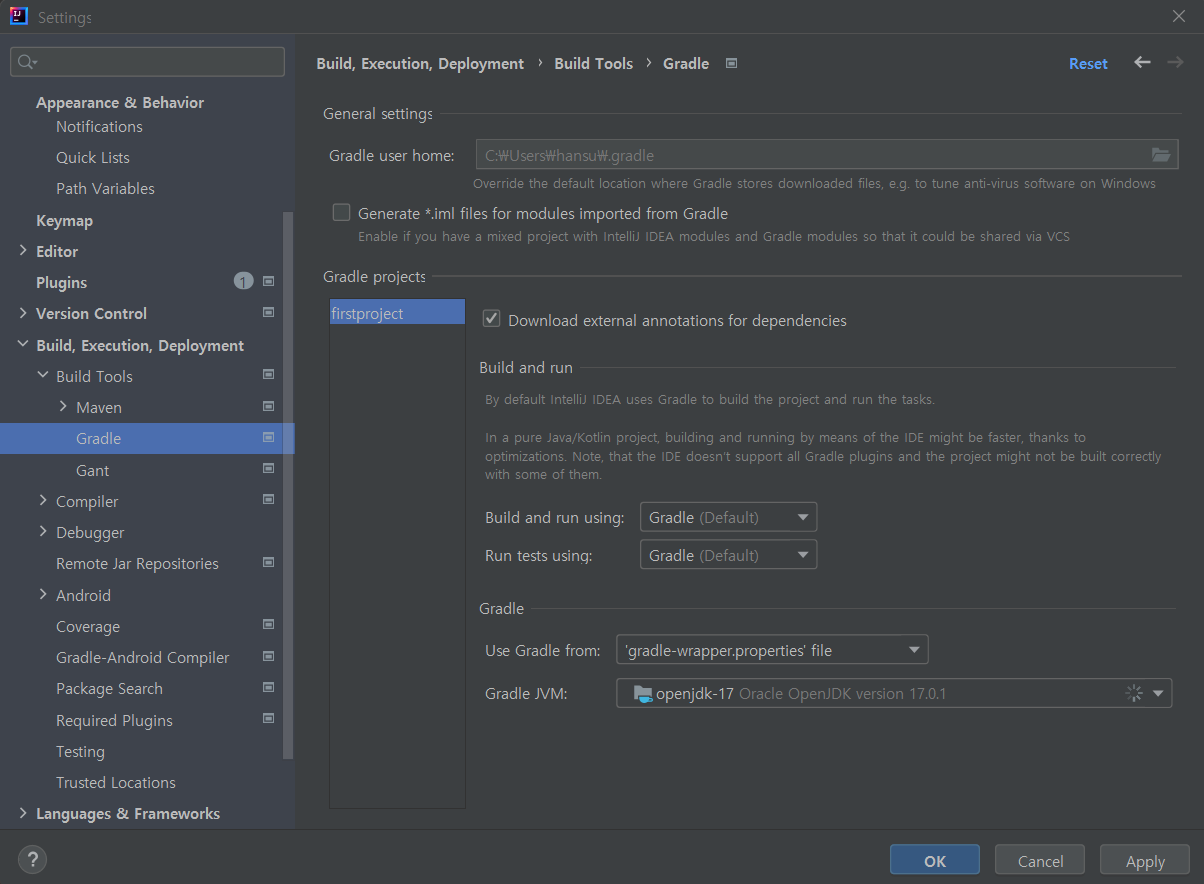
Task: Click in the settings search field
Action: (147, 62)
